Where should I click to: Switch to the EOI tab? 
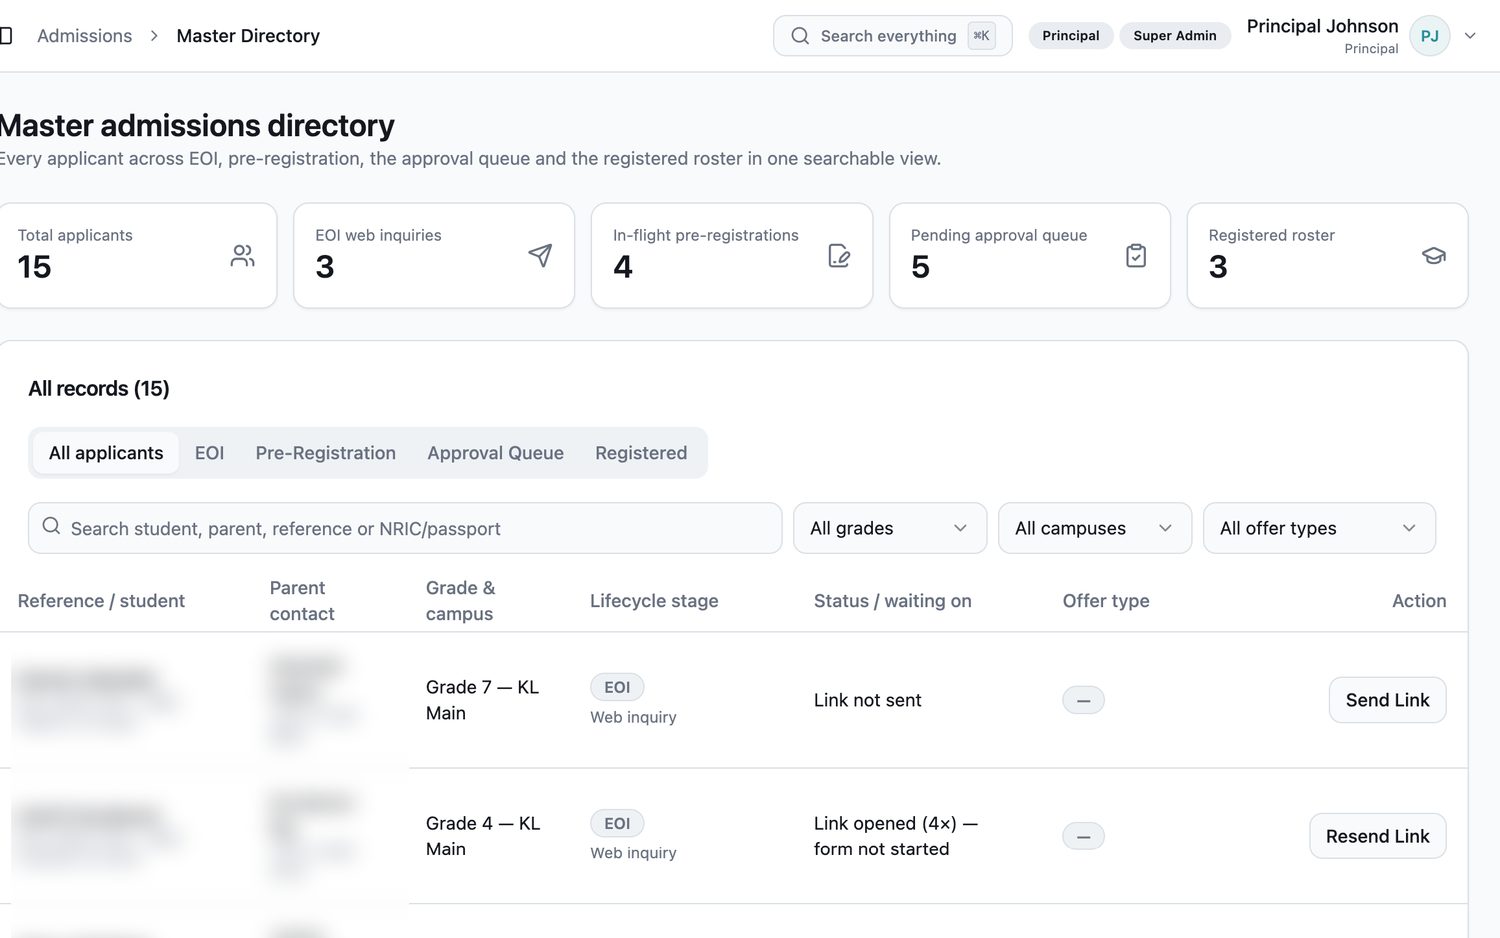point(209,453)
